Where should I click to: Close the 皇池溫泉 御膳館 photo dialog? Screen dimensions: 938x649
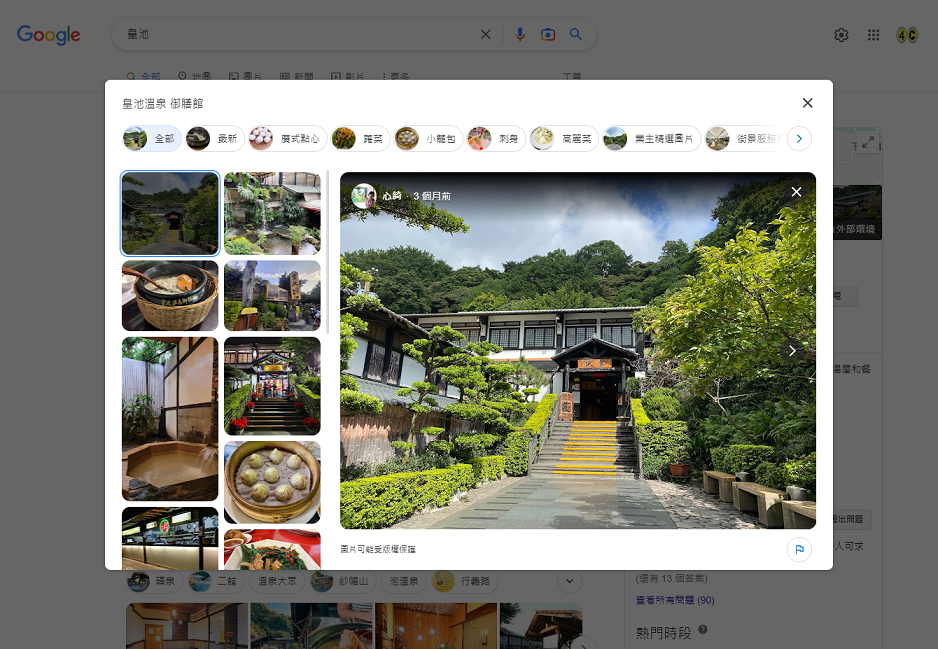(807, 103)
